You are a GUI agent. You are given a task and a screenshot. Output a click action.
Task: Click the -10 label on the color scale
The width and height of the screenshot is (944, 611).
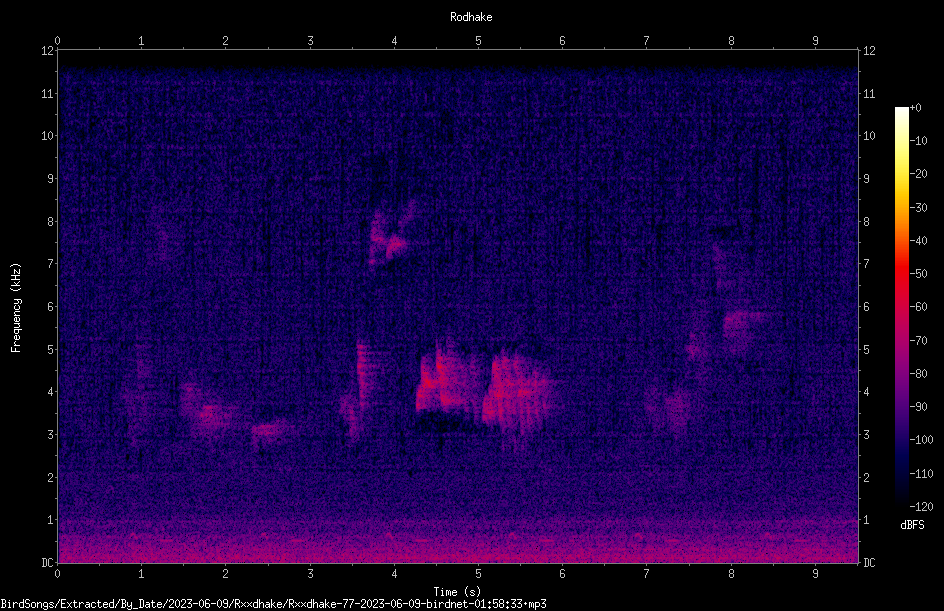(x=918, y=141)
